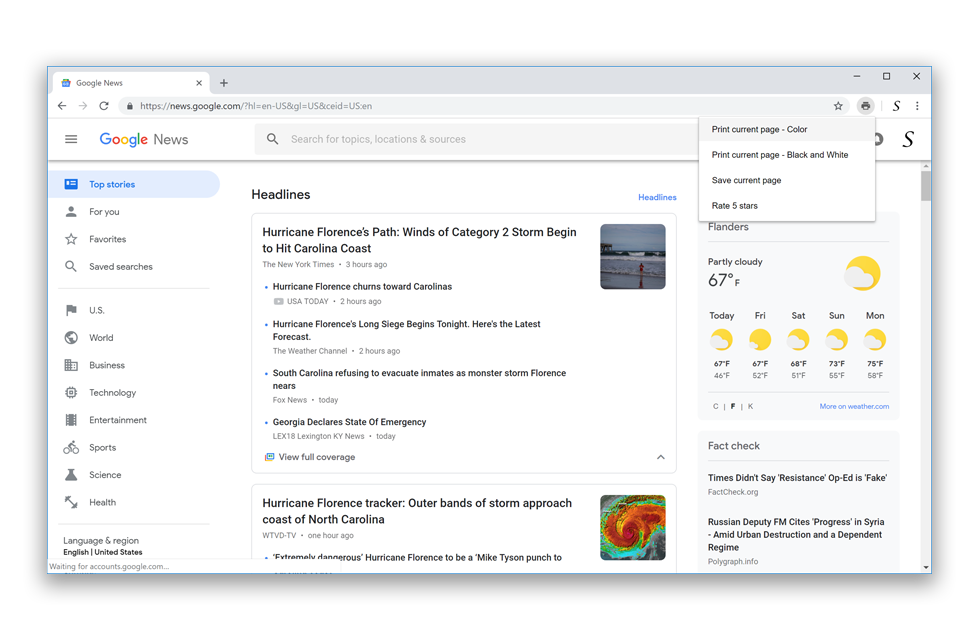
Task: Open View full coverage link
Action: point(316,457)
